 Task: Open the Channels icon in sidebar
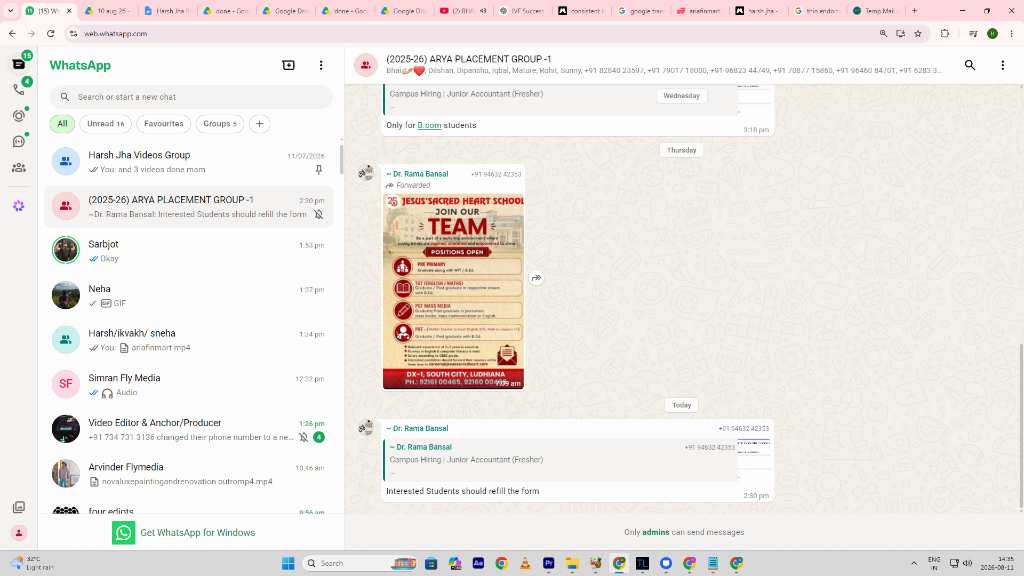tap(18, 141)
